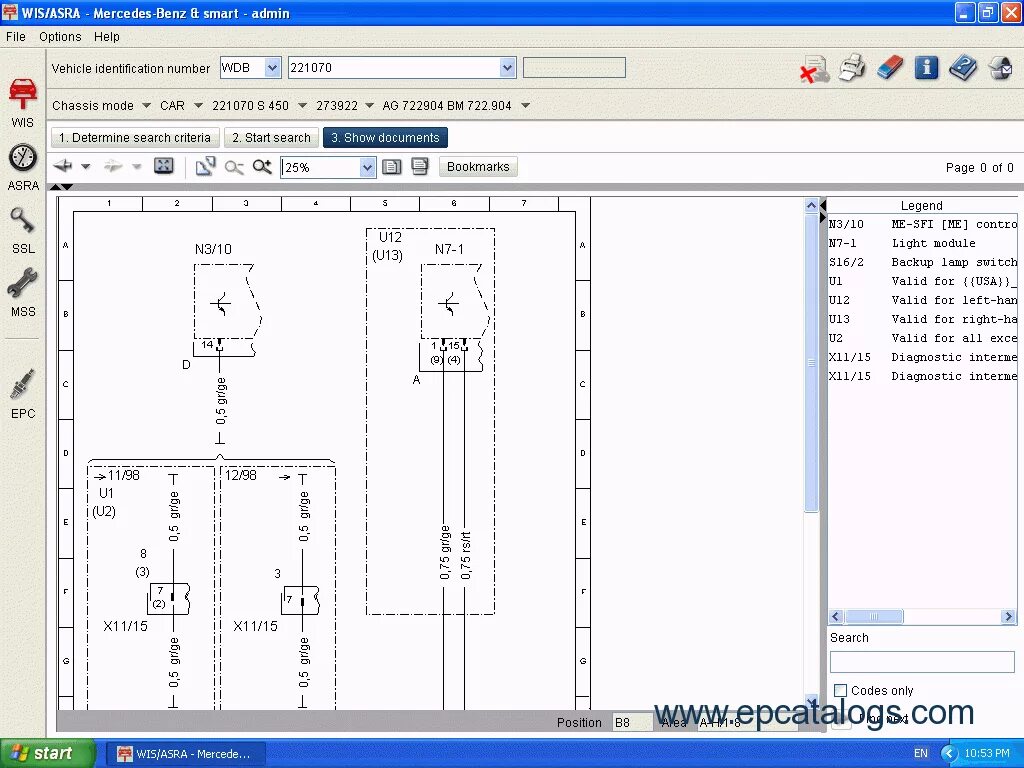Select the N3/10 legend row
Image resolution: width=1024 pixels, height=768 pixels.
tap(922, 224)
